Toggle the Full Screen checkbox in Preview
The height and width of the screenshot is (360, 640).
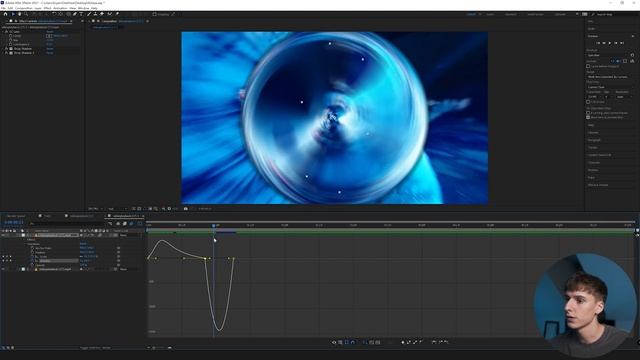(588, 102)
